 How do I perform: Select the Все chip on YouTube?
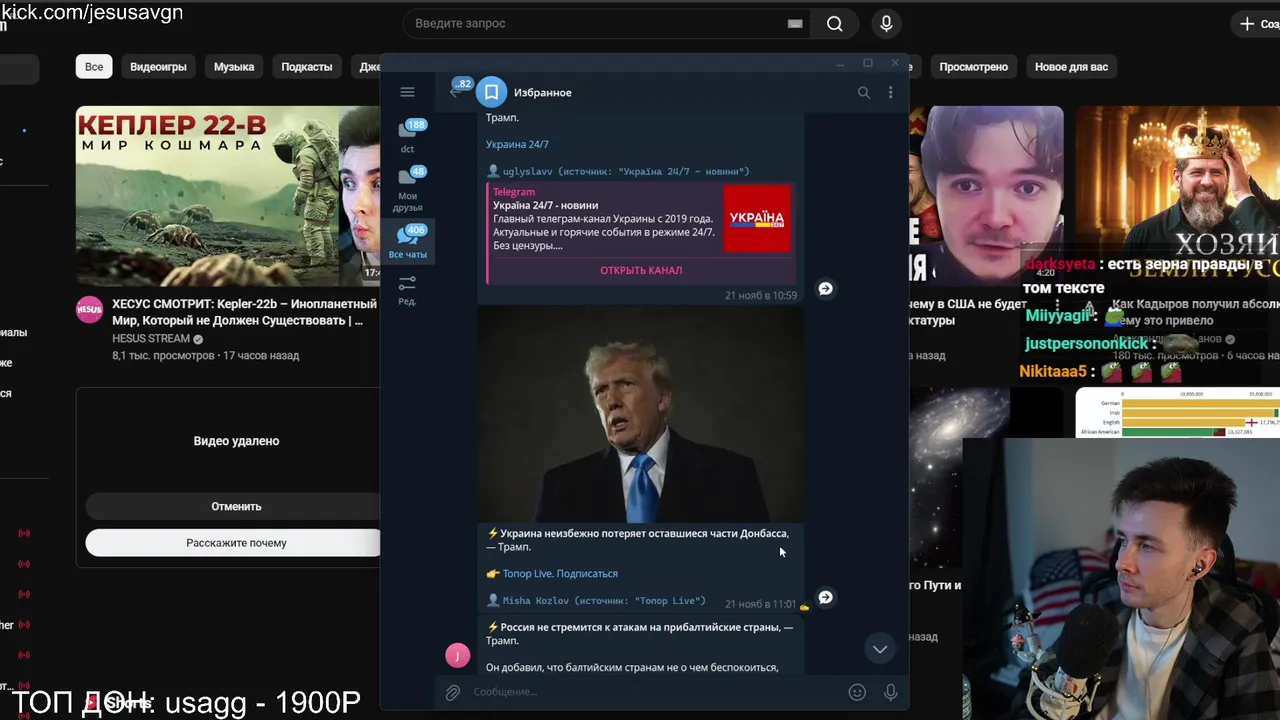pyautogui.click(x=94, y=67)
